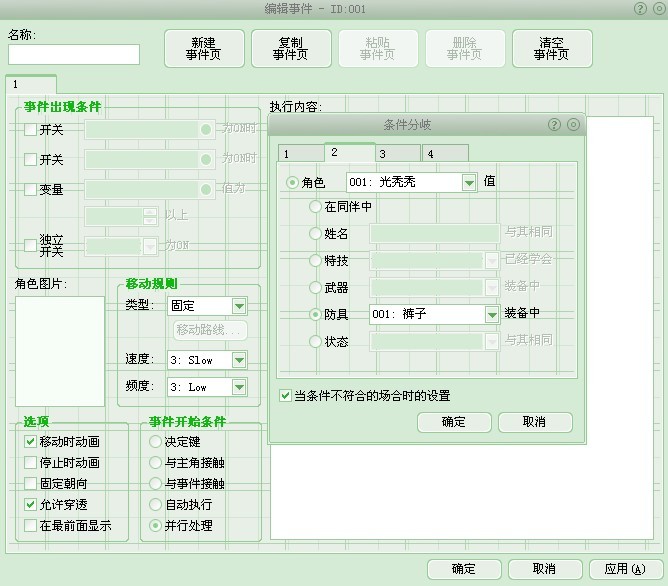Open the 速度 3: Slow dropdown

pyautogui.click(x=239, y=360)
